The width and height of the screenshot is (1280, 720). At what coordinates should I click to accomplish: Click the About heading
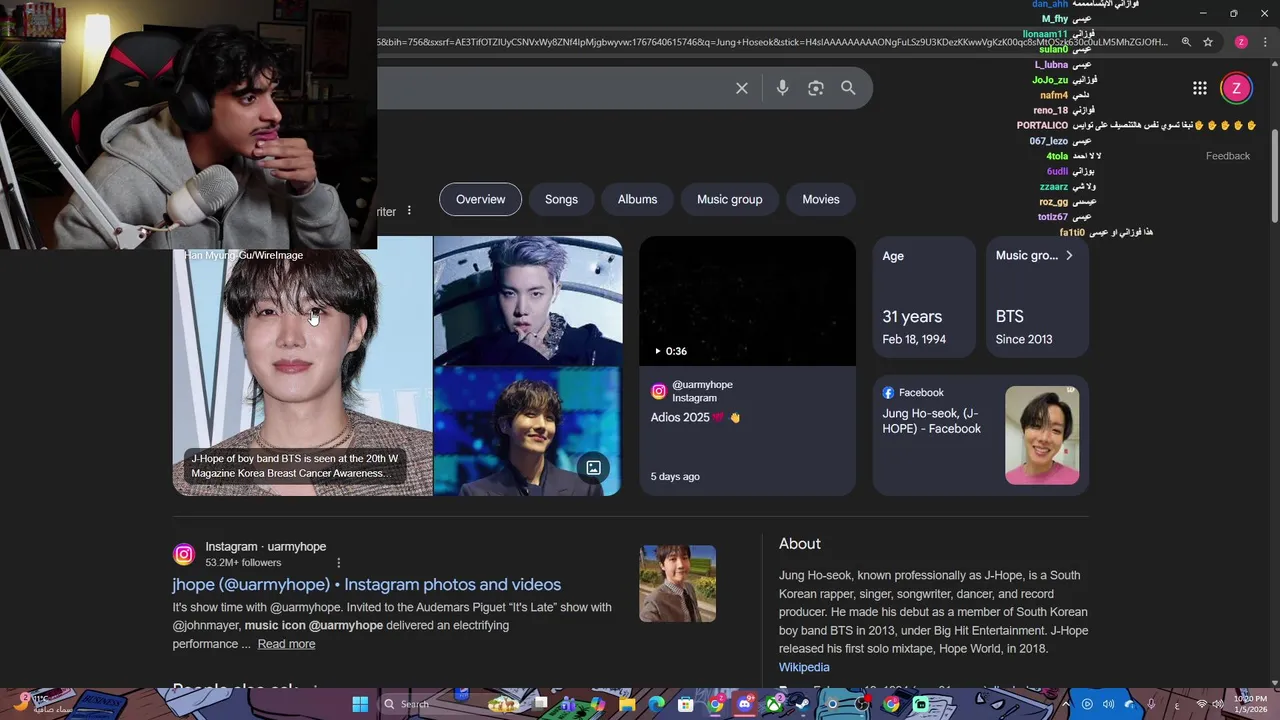[800, 544]
